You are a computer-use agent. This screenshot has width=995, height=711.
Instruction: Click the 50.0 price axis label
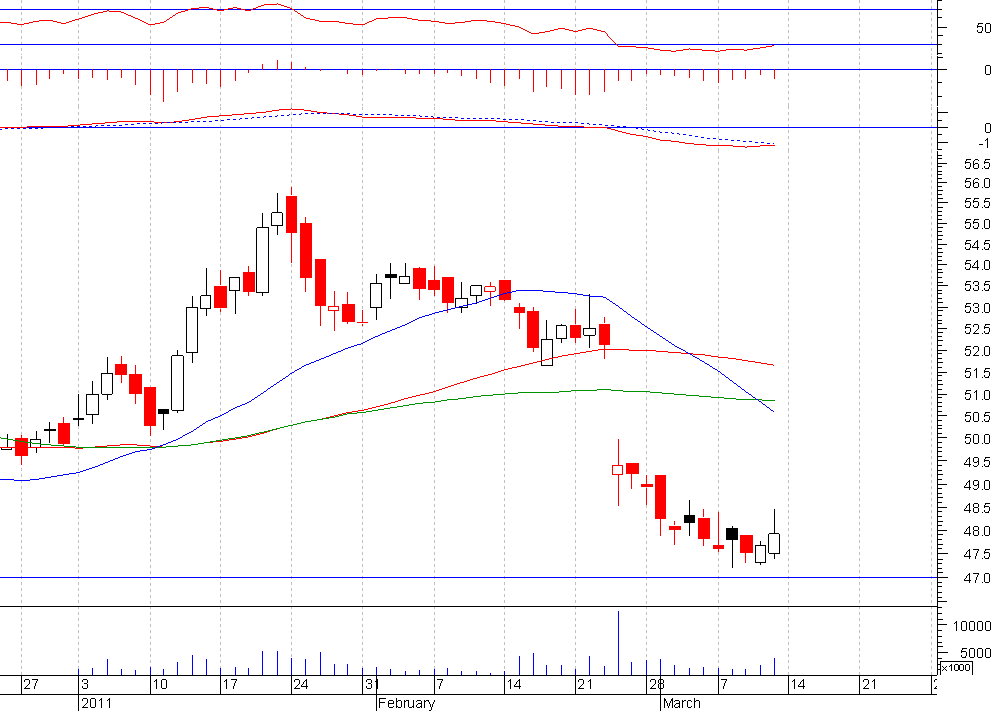coord(977,439)
